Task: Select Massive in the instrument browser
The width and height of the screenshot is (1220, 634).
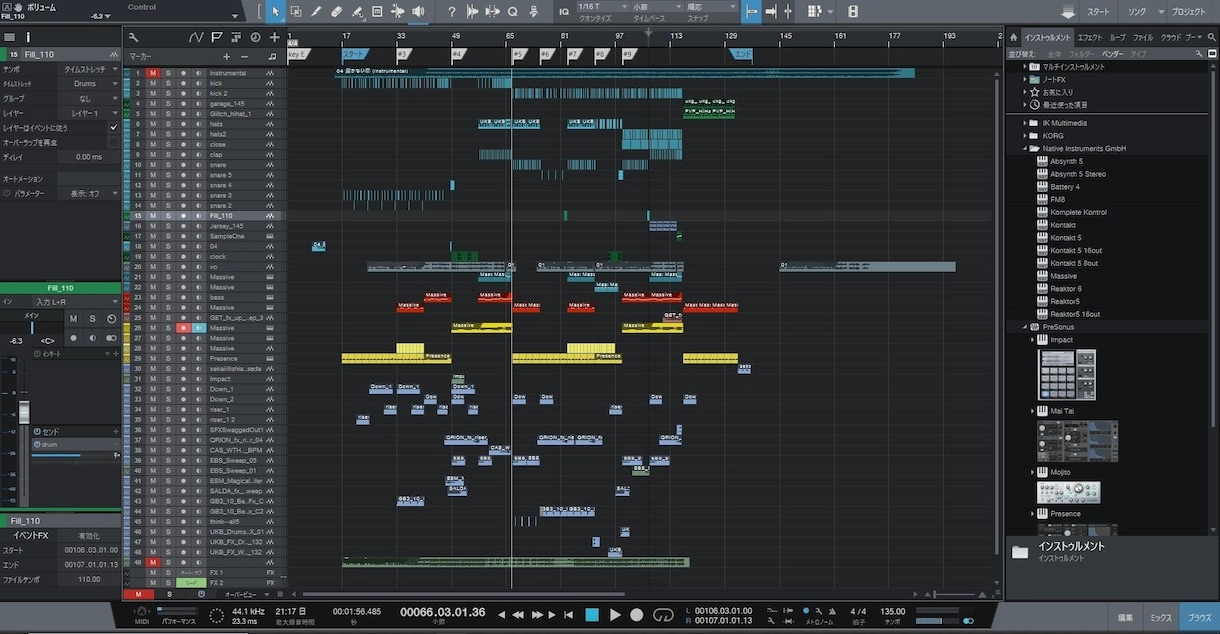Action: [x=1064, y=276]
